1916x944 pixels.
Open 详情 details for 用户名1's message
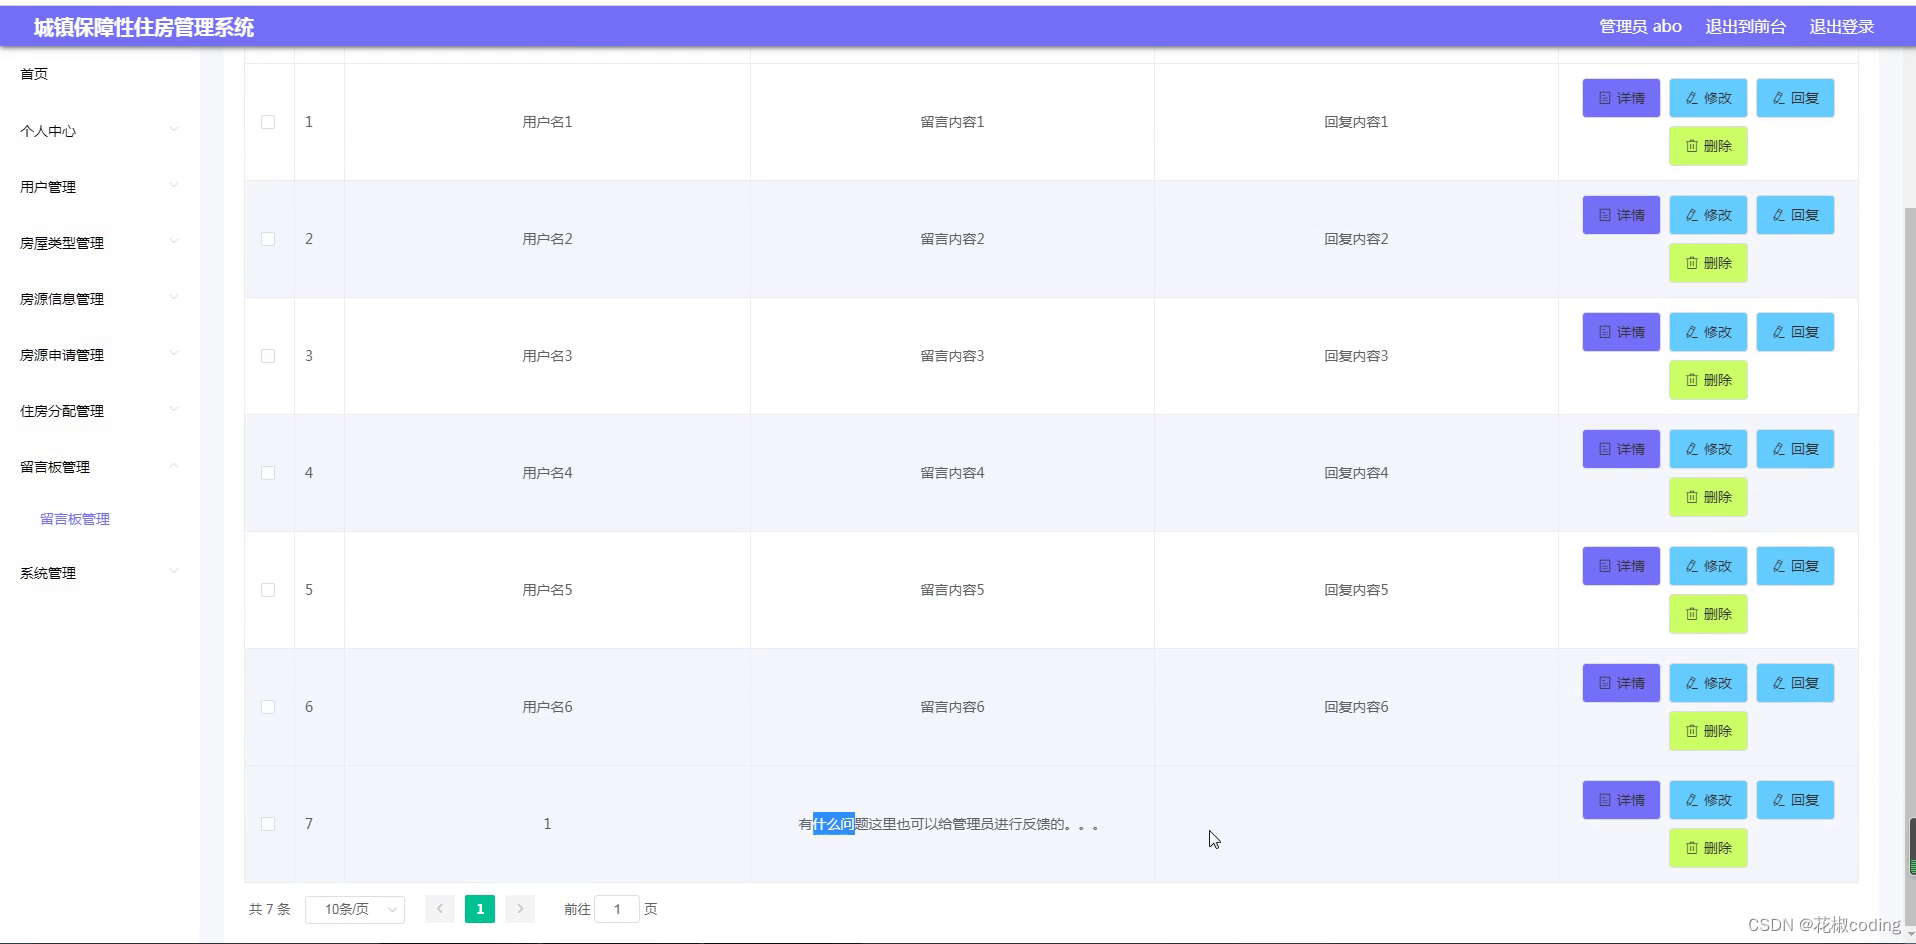(x=1620, y=98)
